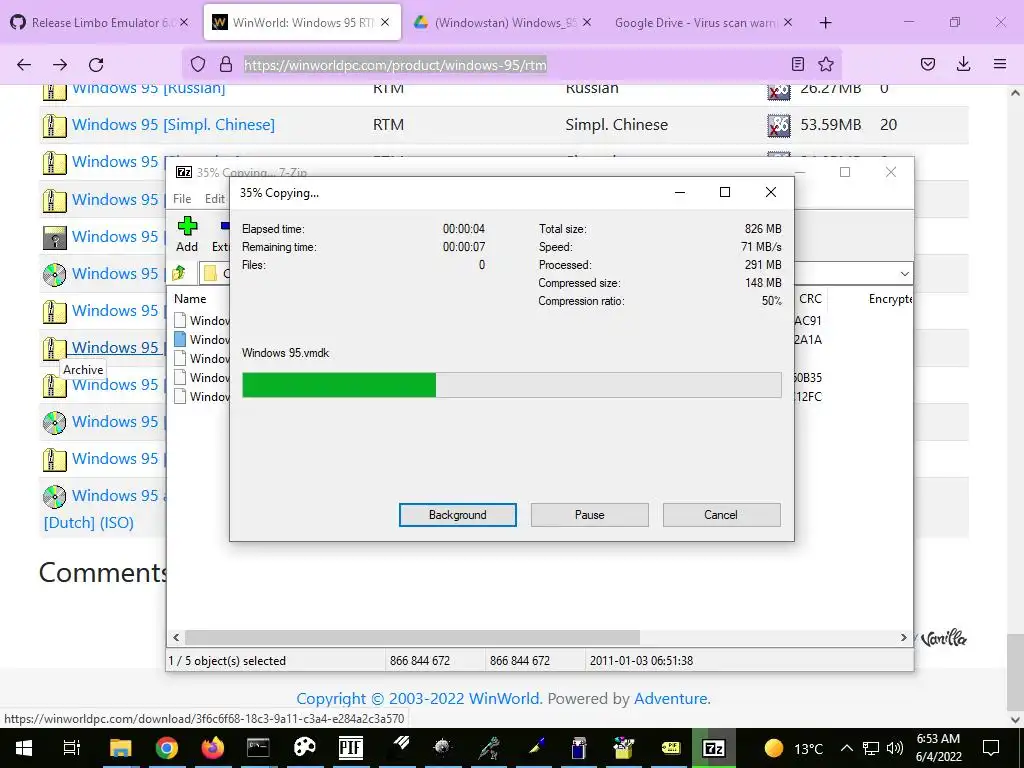
Task: Click the 7-Zip horizontal scrollbar thumb
Action: (412, 637)
